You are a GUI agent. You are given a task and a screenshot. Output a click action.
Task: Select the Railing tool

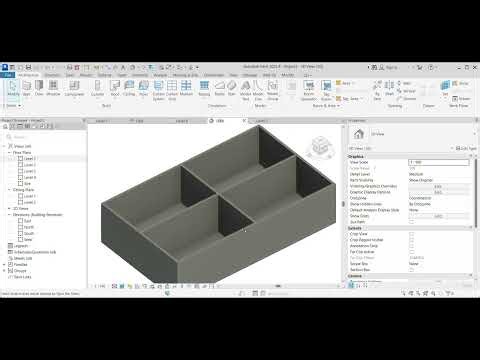coord(204,88)
